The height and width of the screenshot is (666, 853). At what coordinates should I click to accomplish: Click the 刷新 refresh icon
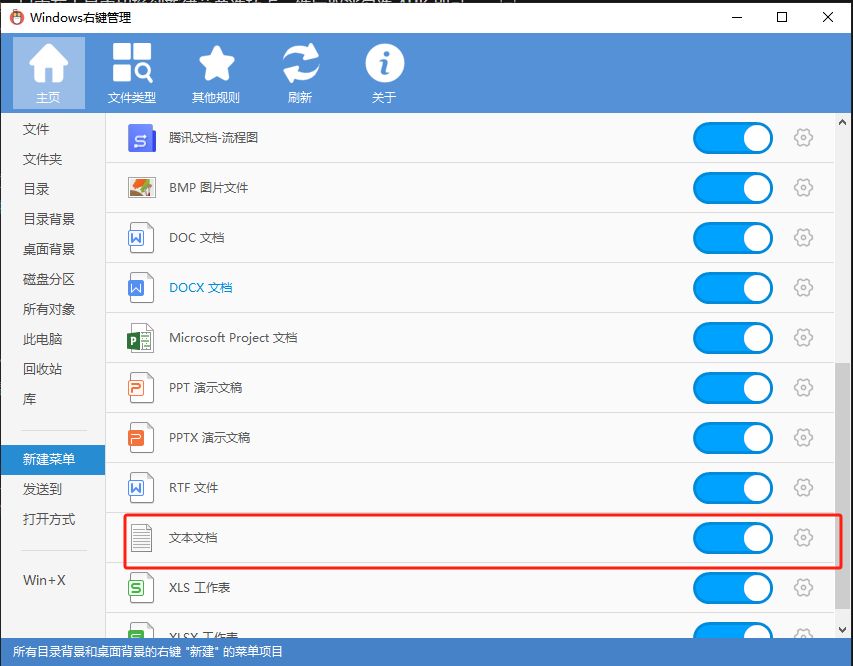click(x=300, y=73)
